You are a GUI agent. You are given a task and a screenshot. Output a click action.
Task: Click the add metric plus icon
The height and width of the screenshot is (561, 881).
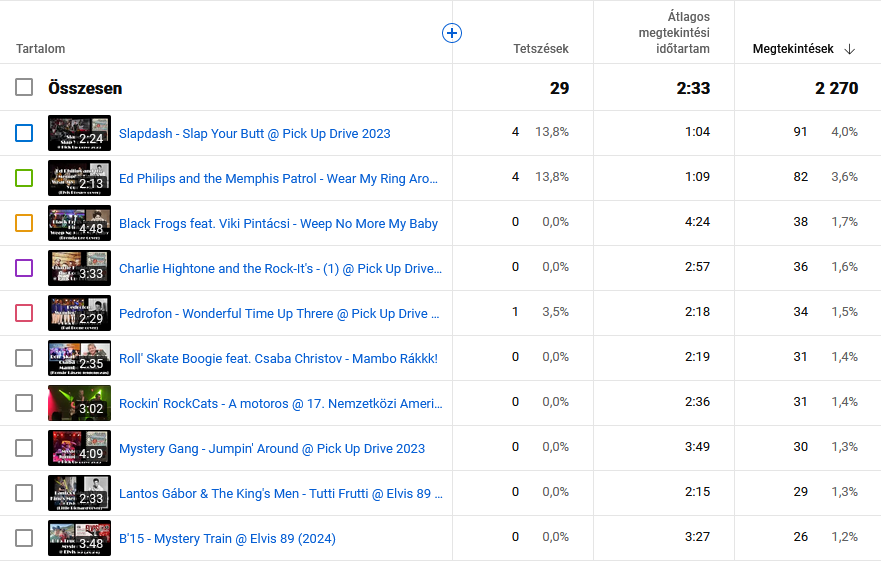point(452,33)
